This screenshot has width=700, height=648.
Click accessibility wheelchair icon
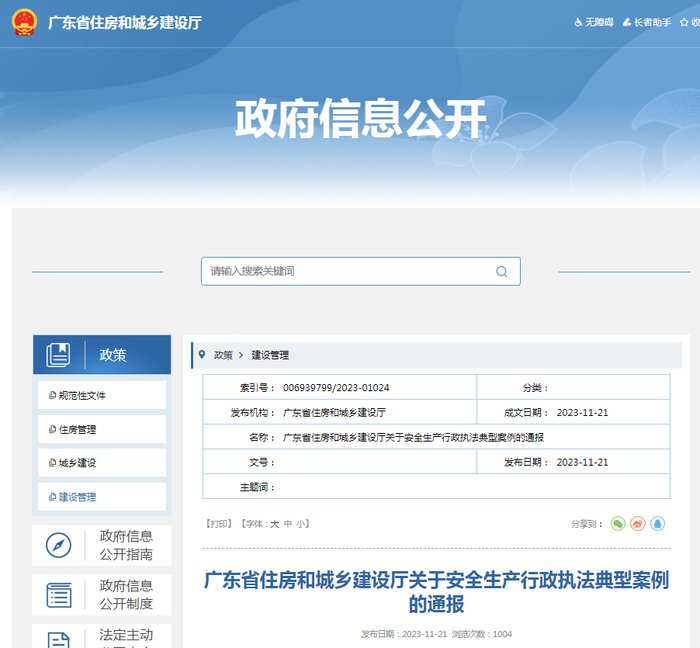pyautogui.click(x=578, y=22)
